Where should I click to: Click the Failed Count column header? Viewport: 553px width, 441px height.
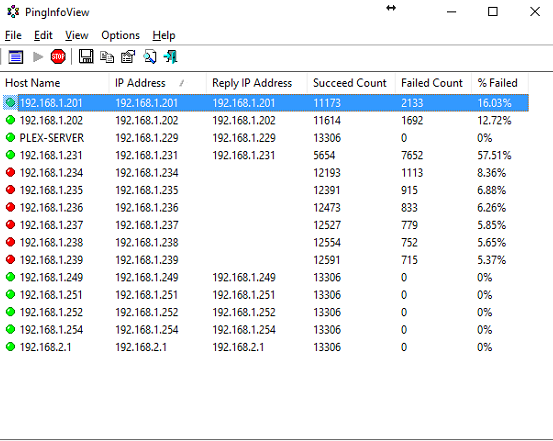[x=433, y=83]
